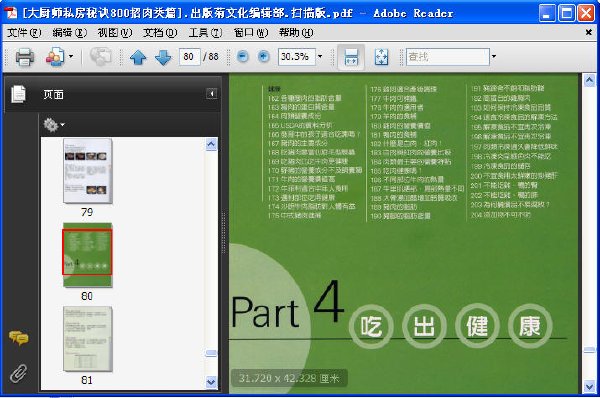Zoom out with the minus button
The height and width of the screenshot is (398, 600).
click(x=243, y=57)
